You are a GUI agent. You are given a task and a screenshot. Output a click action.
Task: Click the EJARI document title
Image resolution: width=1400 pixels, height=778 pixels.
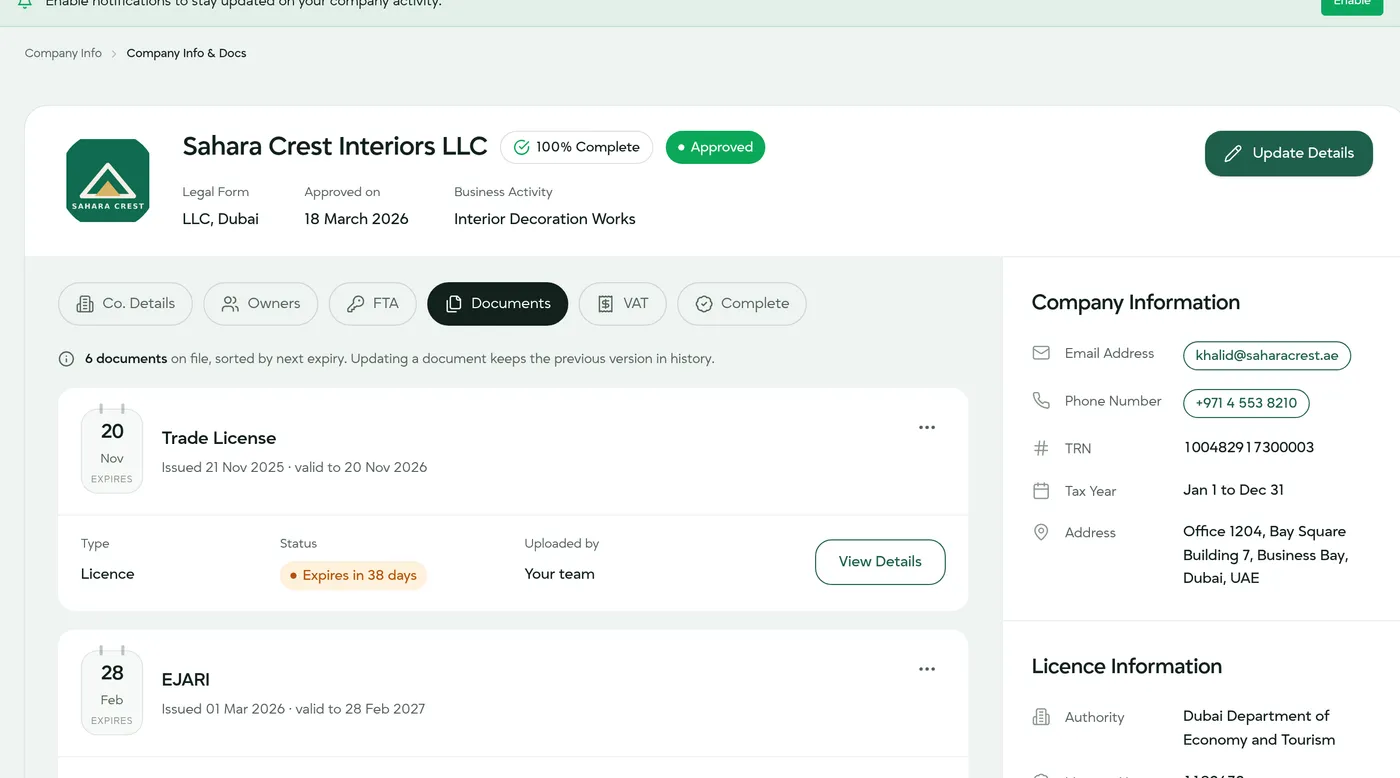(x=186, y=680)
